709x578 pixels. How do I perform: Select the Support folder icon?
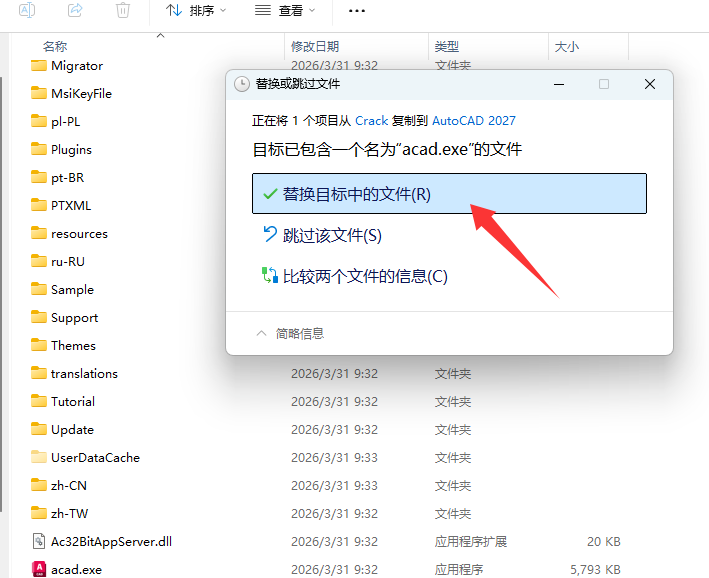[39, 317]
